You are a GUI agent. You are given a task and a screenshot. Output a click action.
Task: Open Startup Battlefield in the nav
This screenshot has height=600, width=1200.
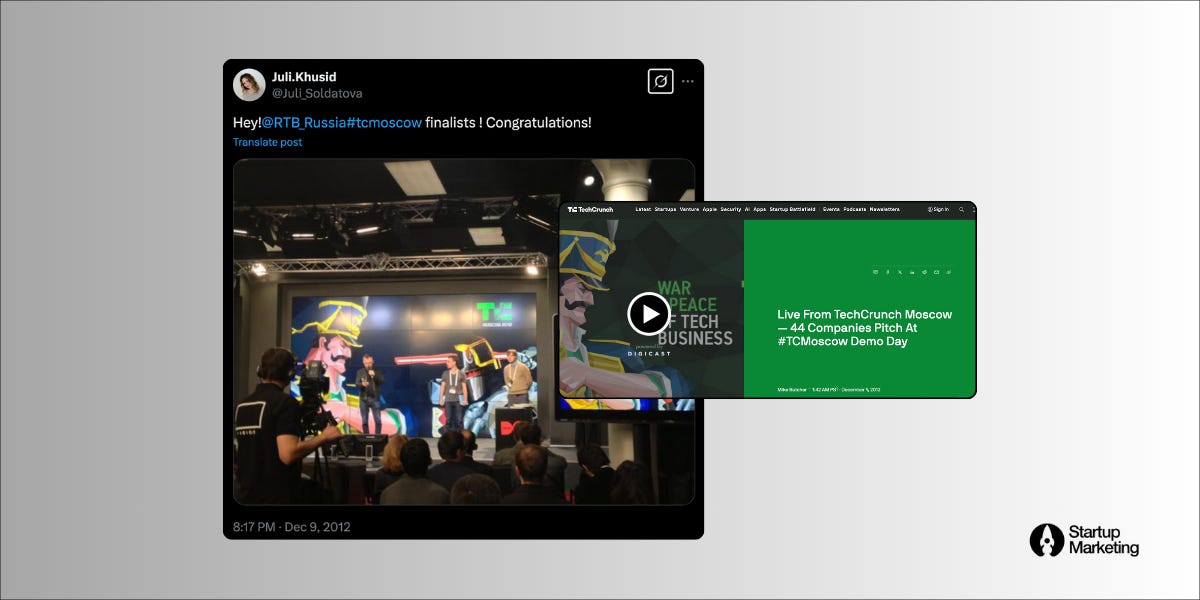click(792, 209)
